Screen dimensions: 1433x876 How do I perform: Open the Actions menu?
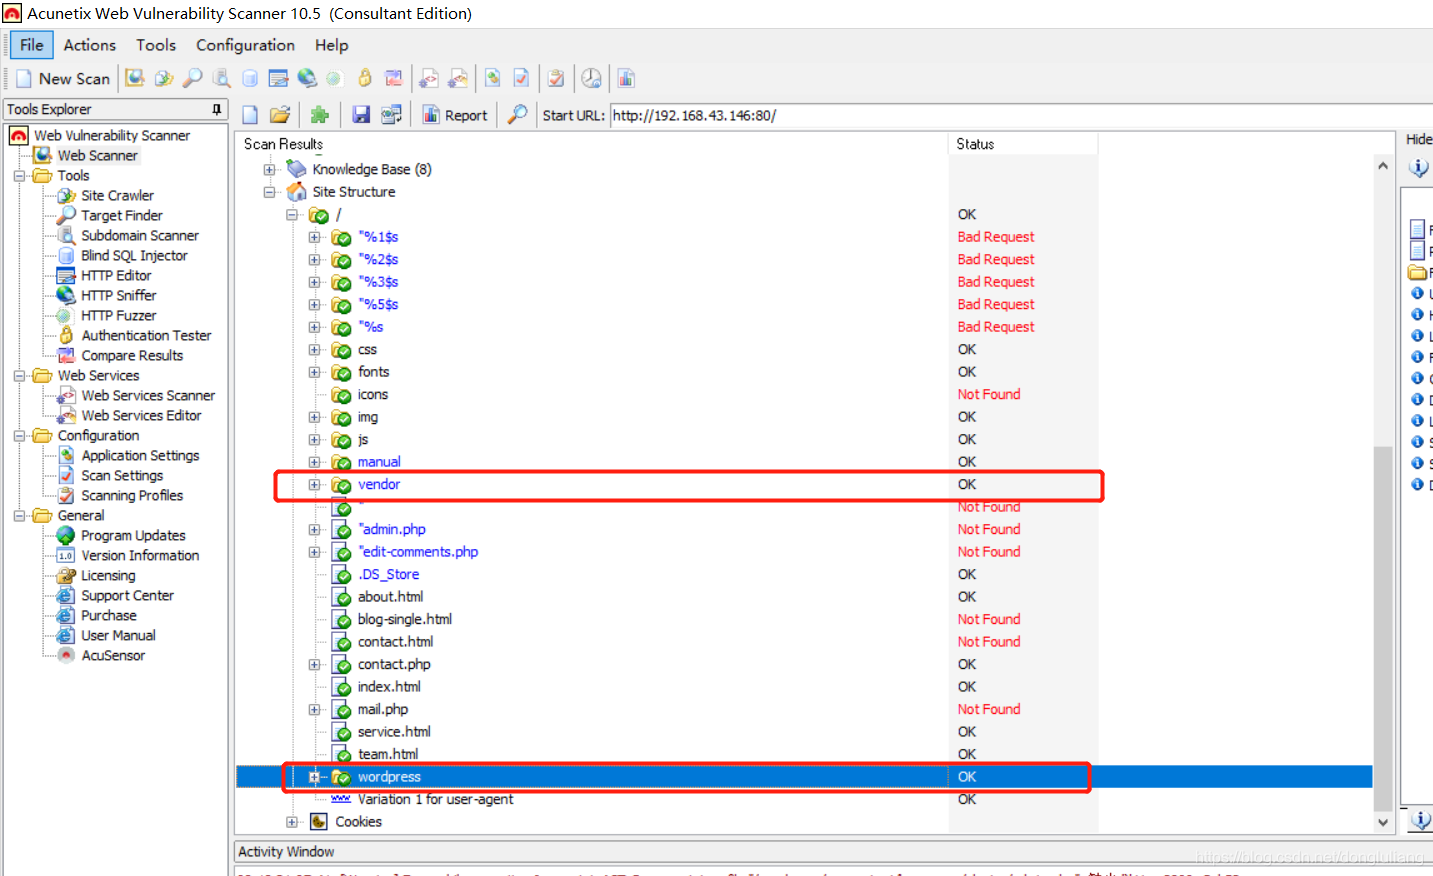90,45
